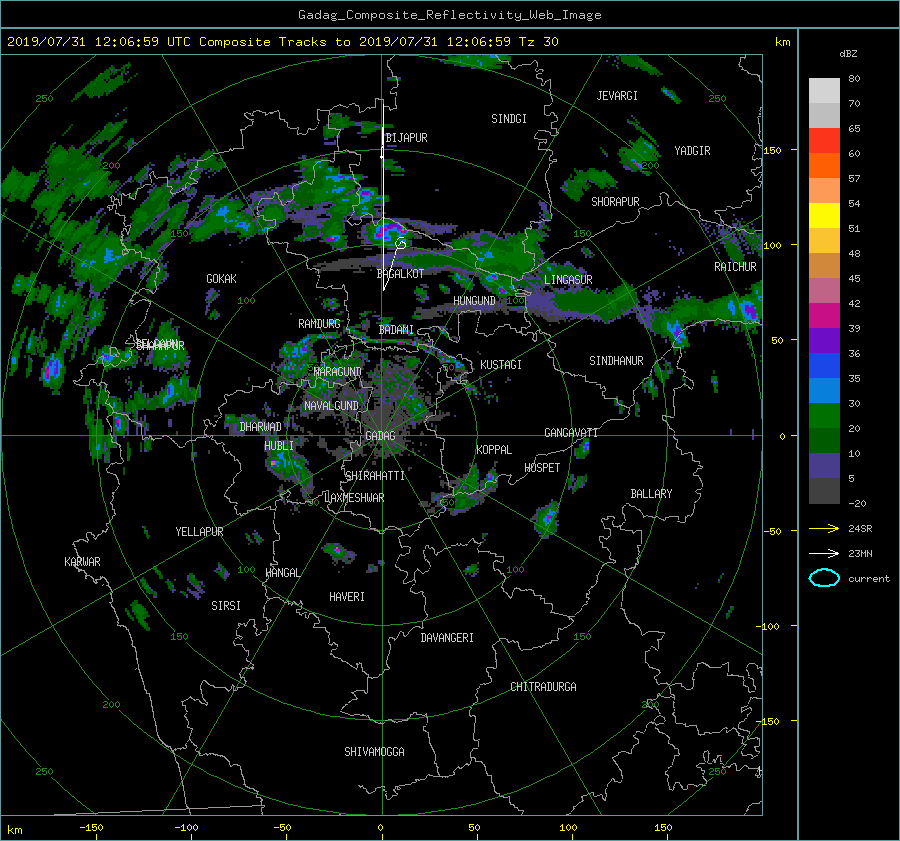Click the YELLAPUR city label
This screenshot has width=900, height=841.
pos(199,532)
